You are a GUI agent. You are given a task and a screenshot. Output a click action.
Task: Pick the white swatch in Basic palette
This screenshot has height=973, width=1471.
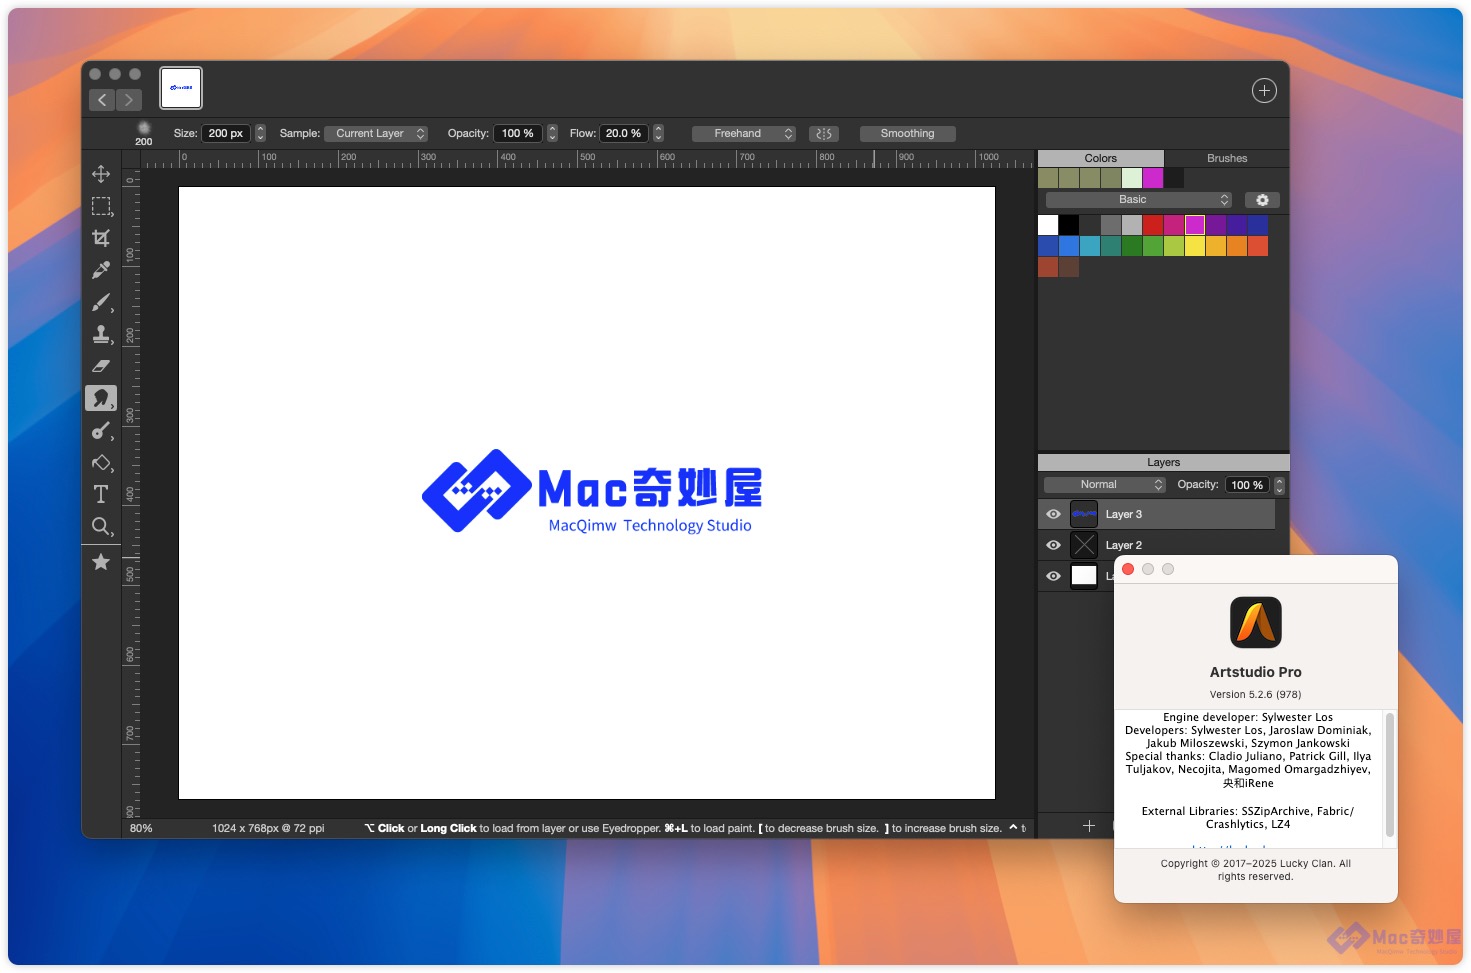1048,225
